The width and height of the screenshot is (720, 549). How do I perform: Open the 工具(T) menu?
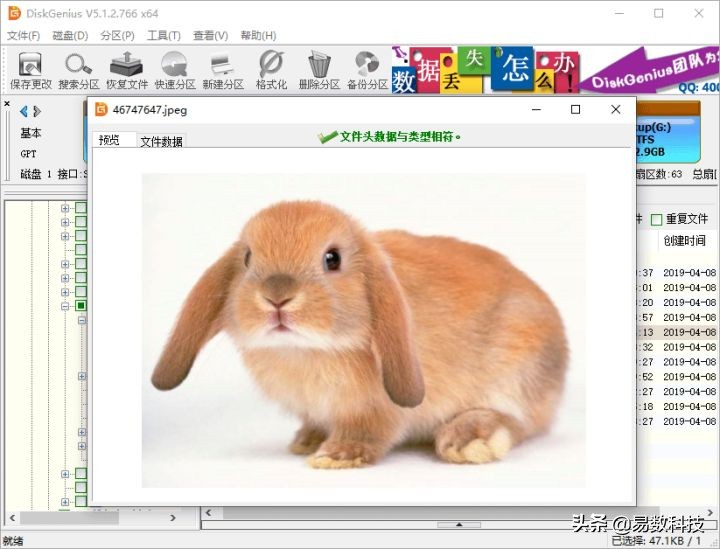point(164,35)
